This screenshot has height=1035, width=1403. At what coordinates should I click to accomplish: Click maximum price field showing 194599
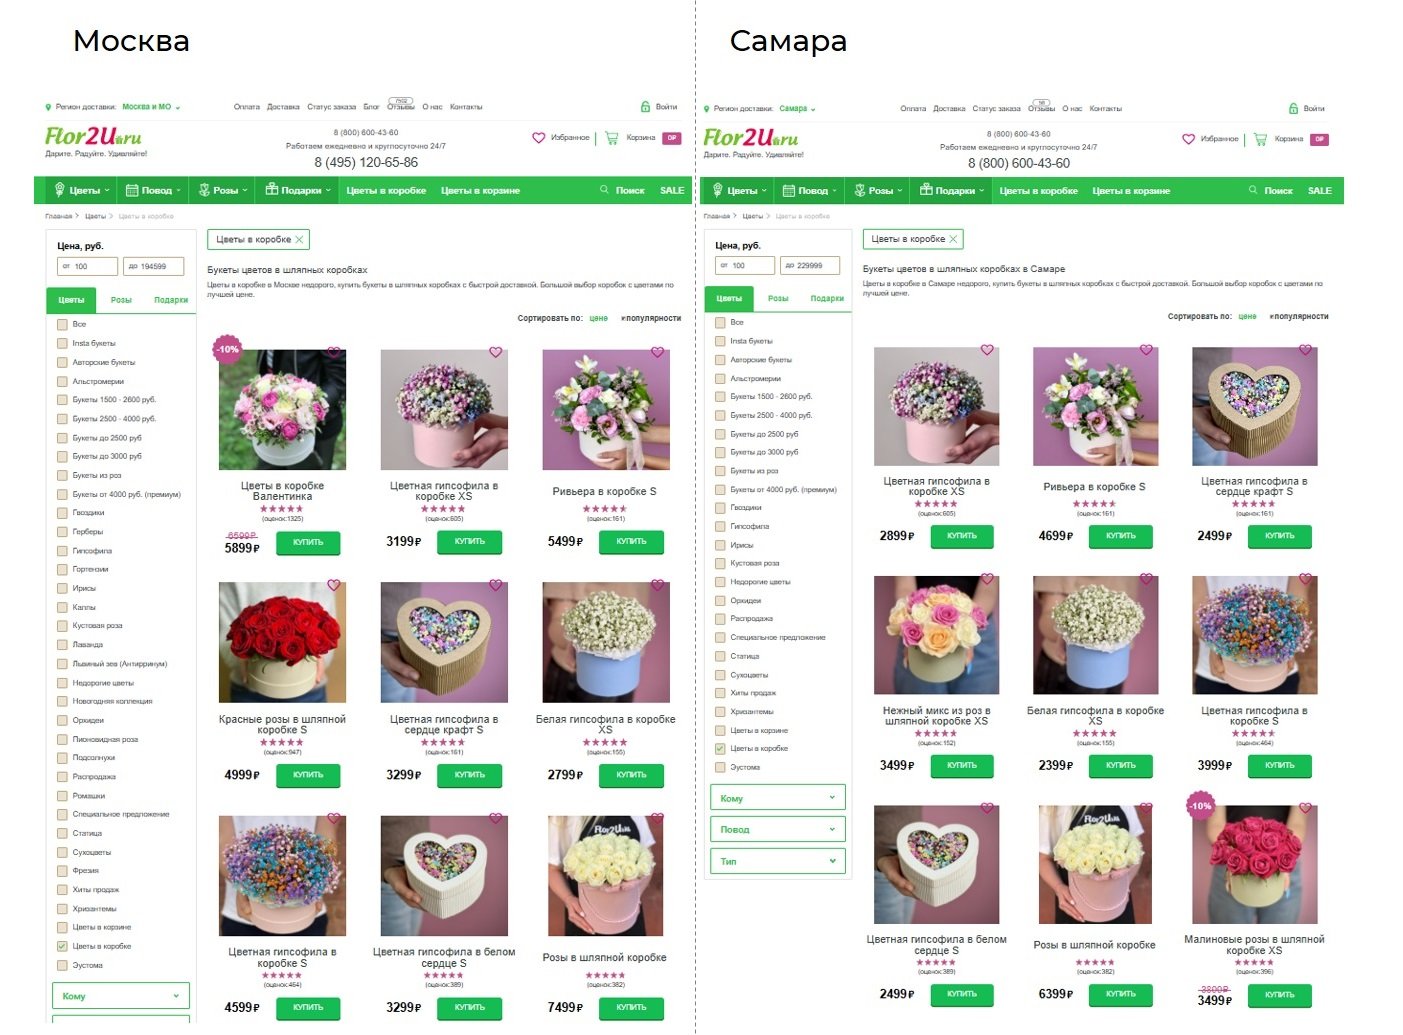(155, 266)
